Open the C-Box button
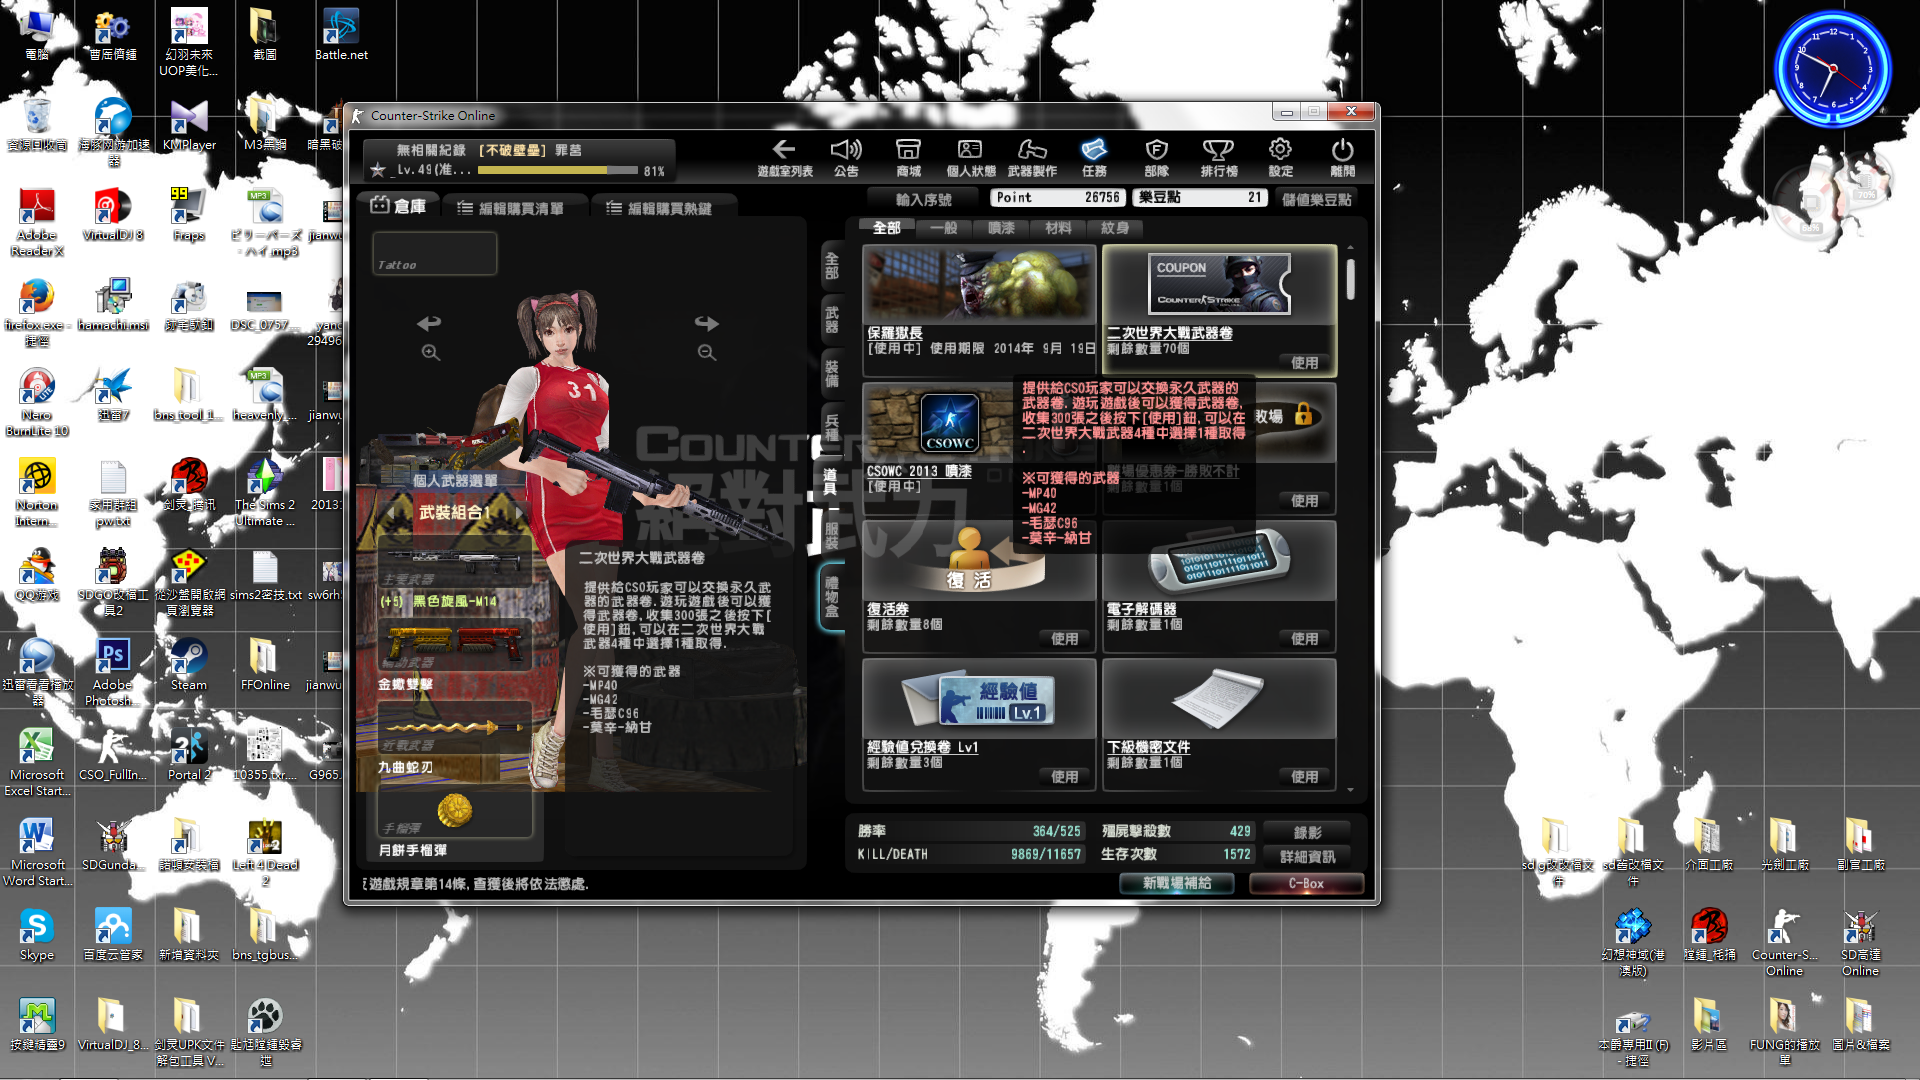 point(1306,883)
